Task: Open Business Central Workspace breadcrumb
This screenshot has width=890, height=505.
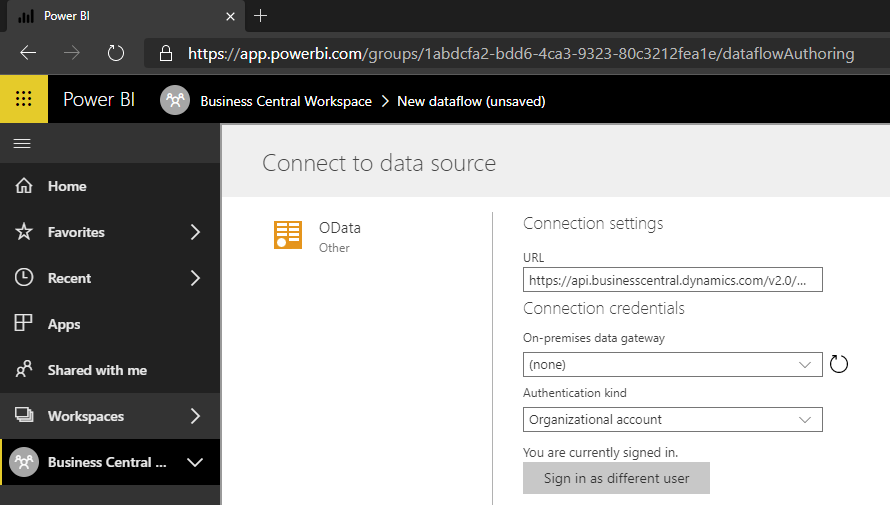Action: point(286,101)
